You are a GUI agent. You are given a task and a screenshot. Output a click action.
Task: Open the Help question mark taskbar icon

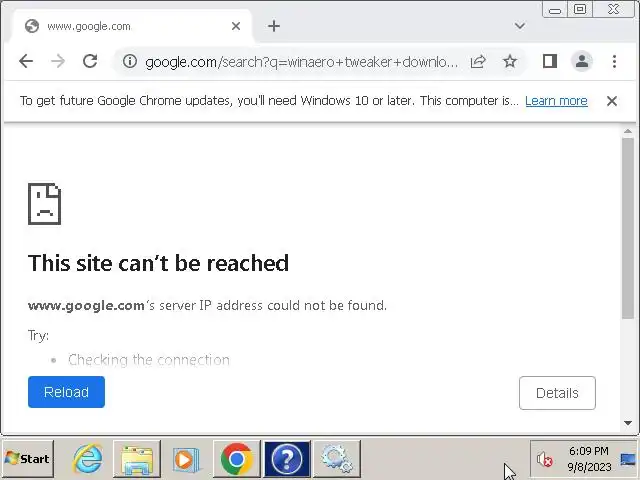point(287,459)
